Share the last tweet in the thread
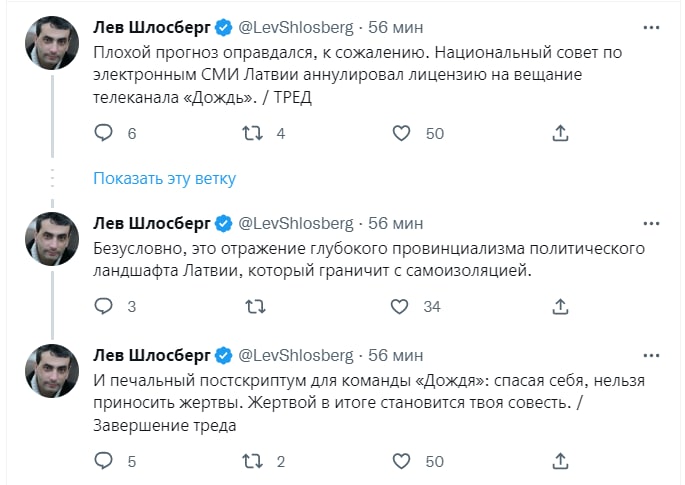 tap(561, 460)
